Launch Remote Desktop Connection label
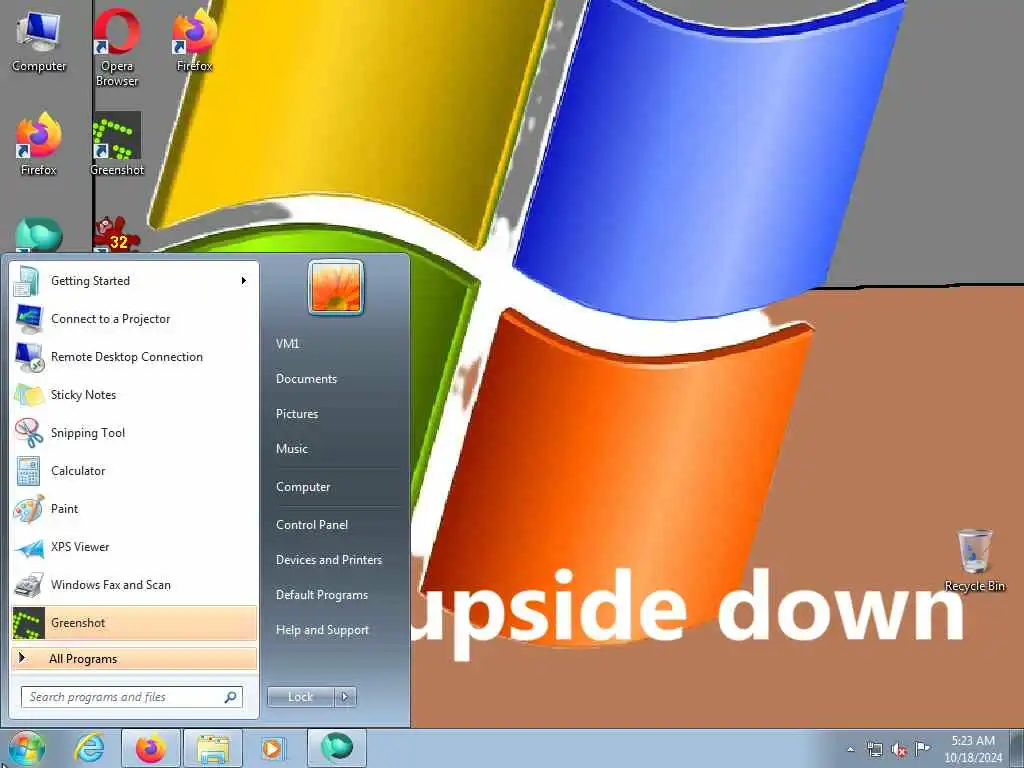Screen dimensions: 1024x768 (127, 357)
